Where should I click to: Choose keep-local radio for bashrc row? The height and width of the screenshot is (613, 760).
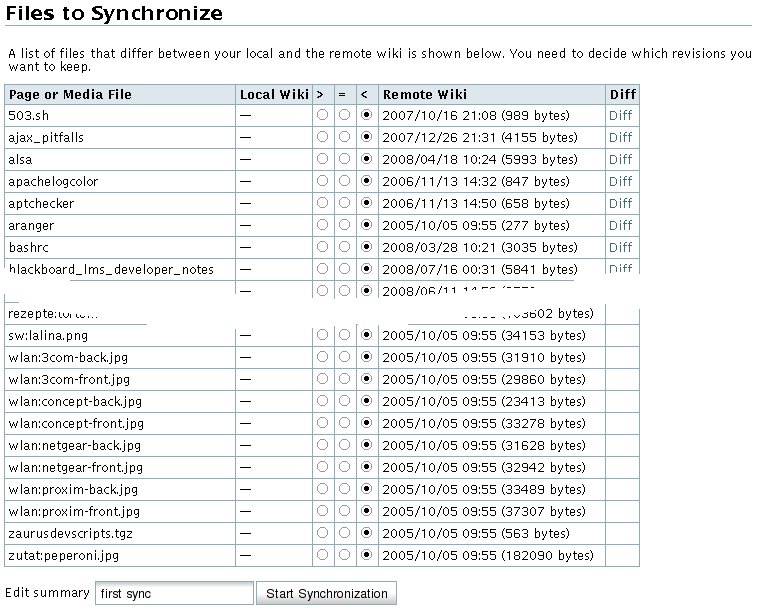(x=322, y=247)
